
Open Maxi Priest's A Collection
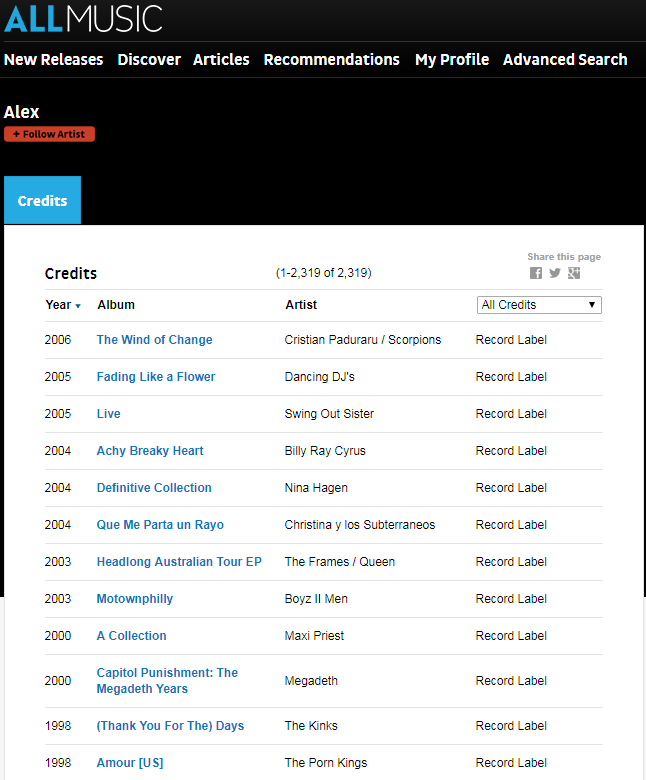(x=131, y=636)
